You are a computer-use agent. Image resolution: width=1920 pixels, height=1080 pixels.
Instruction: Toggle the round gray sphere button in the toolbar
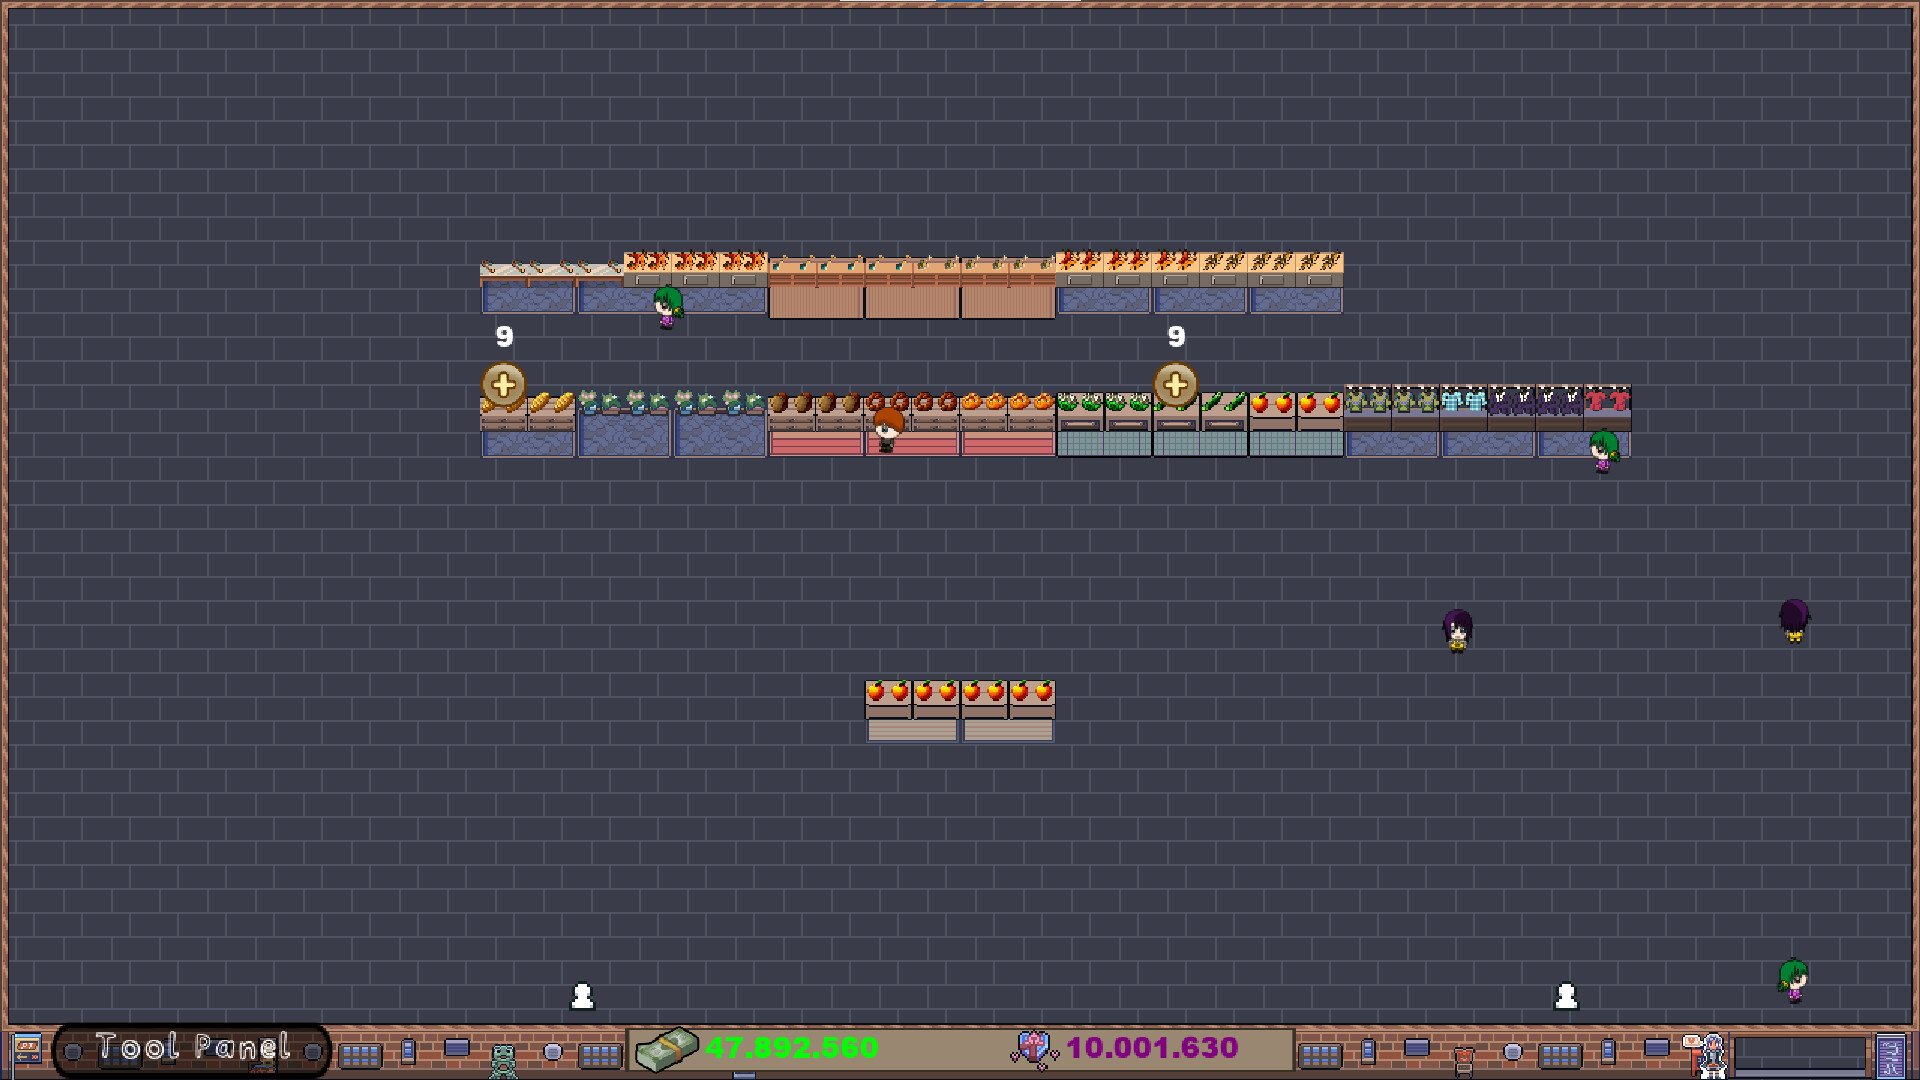pos(552,1052)
